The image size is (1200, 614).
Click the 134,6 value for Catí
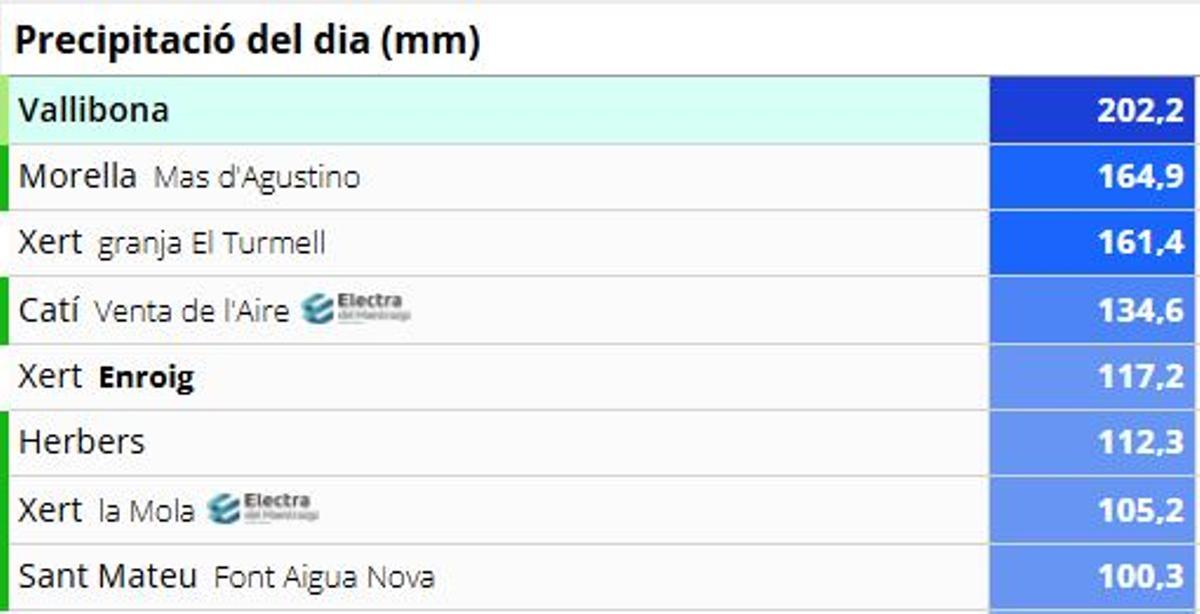point(1094,310)
